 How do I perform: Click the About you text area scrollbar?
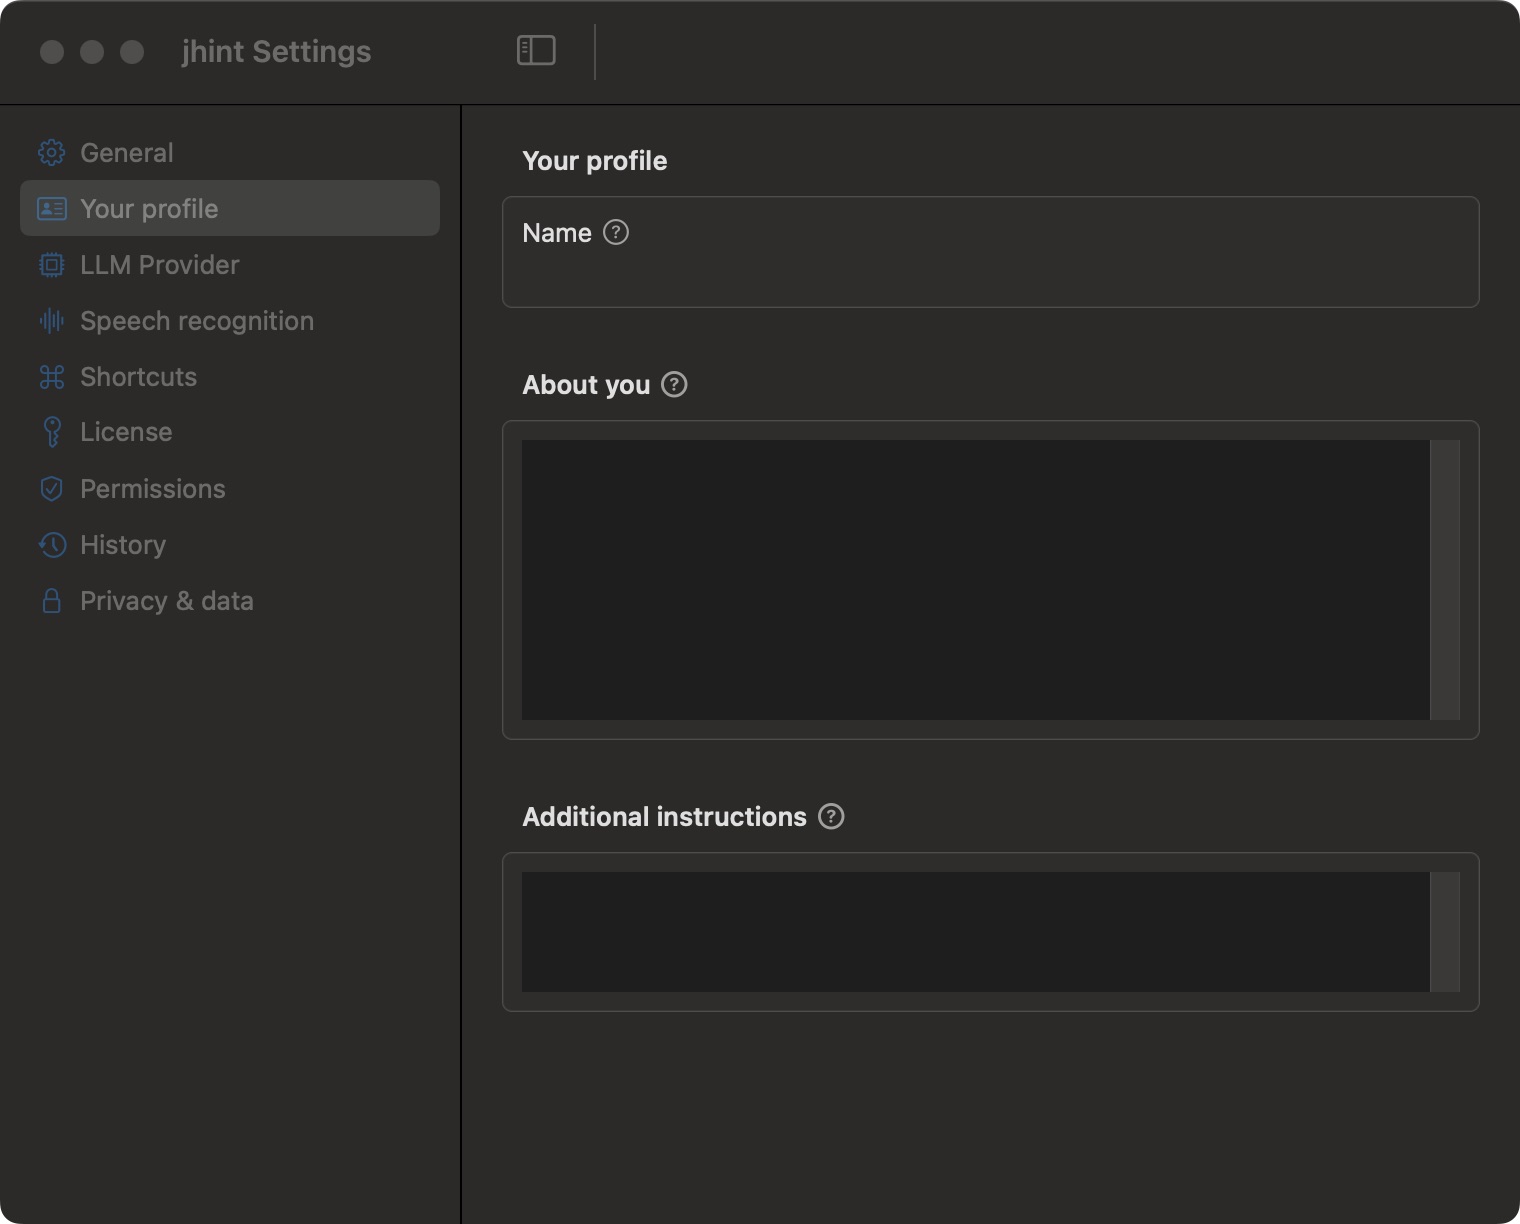coord(1445,580)
